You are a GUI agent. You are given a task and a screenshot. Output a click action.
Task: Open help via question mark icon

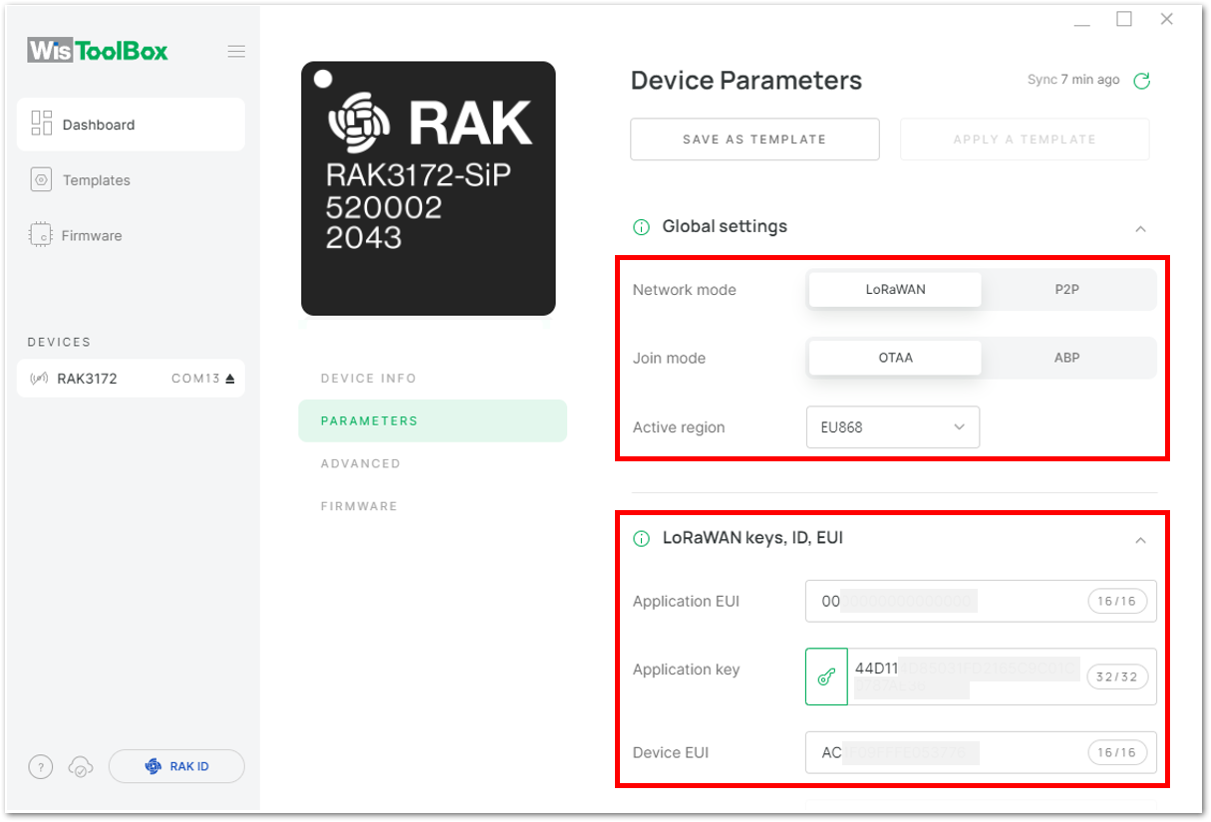tap(40, 767)
